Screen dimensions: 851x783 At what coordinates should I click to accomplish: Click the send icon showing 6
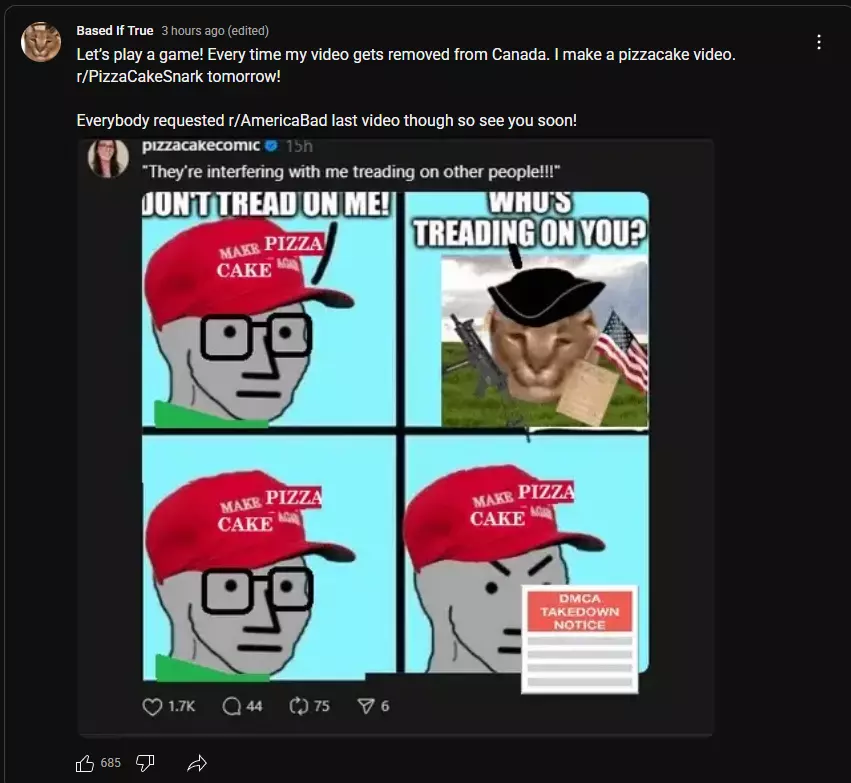(366, 706)
